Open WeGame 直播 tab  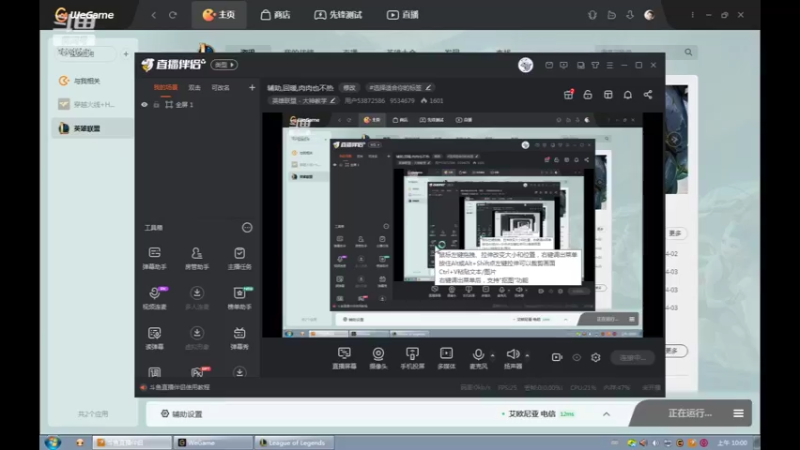(x=403, y=15)
